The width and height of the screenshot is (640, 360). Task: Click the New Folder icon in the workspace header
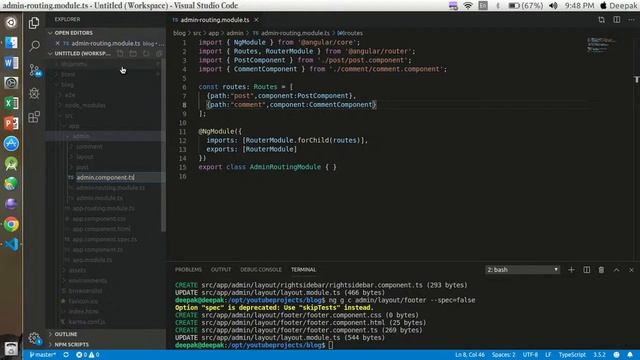point(133,53)
